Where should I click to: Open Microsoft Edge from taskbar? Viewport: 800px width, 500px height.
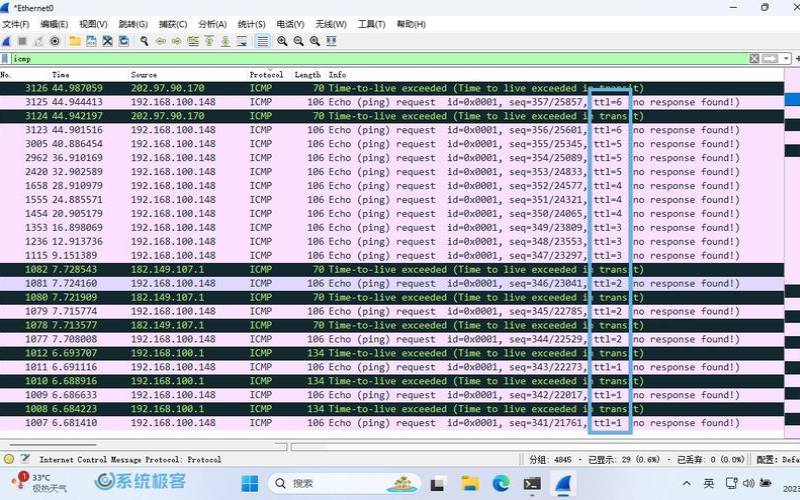501,483
